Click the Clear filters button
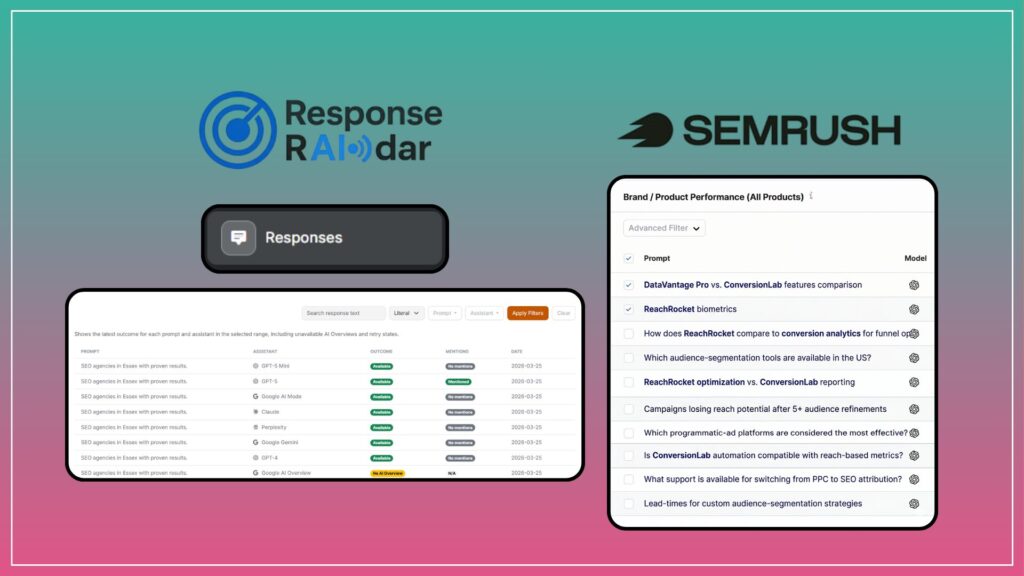Image resolution: width=1024 pixels, height=576 pixels. point(564,313)
